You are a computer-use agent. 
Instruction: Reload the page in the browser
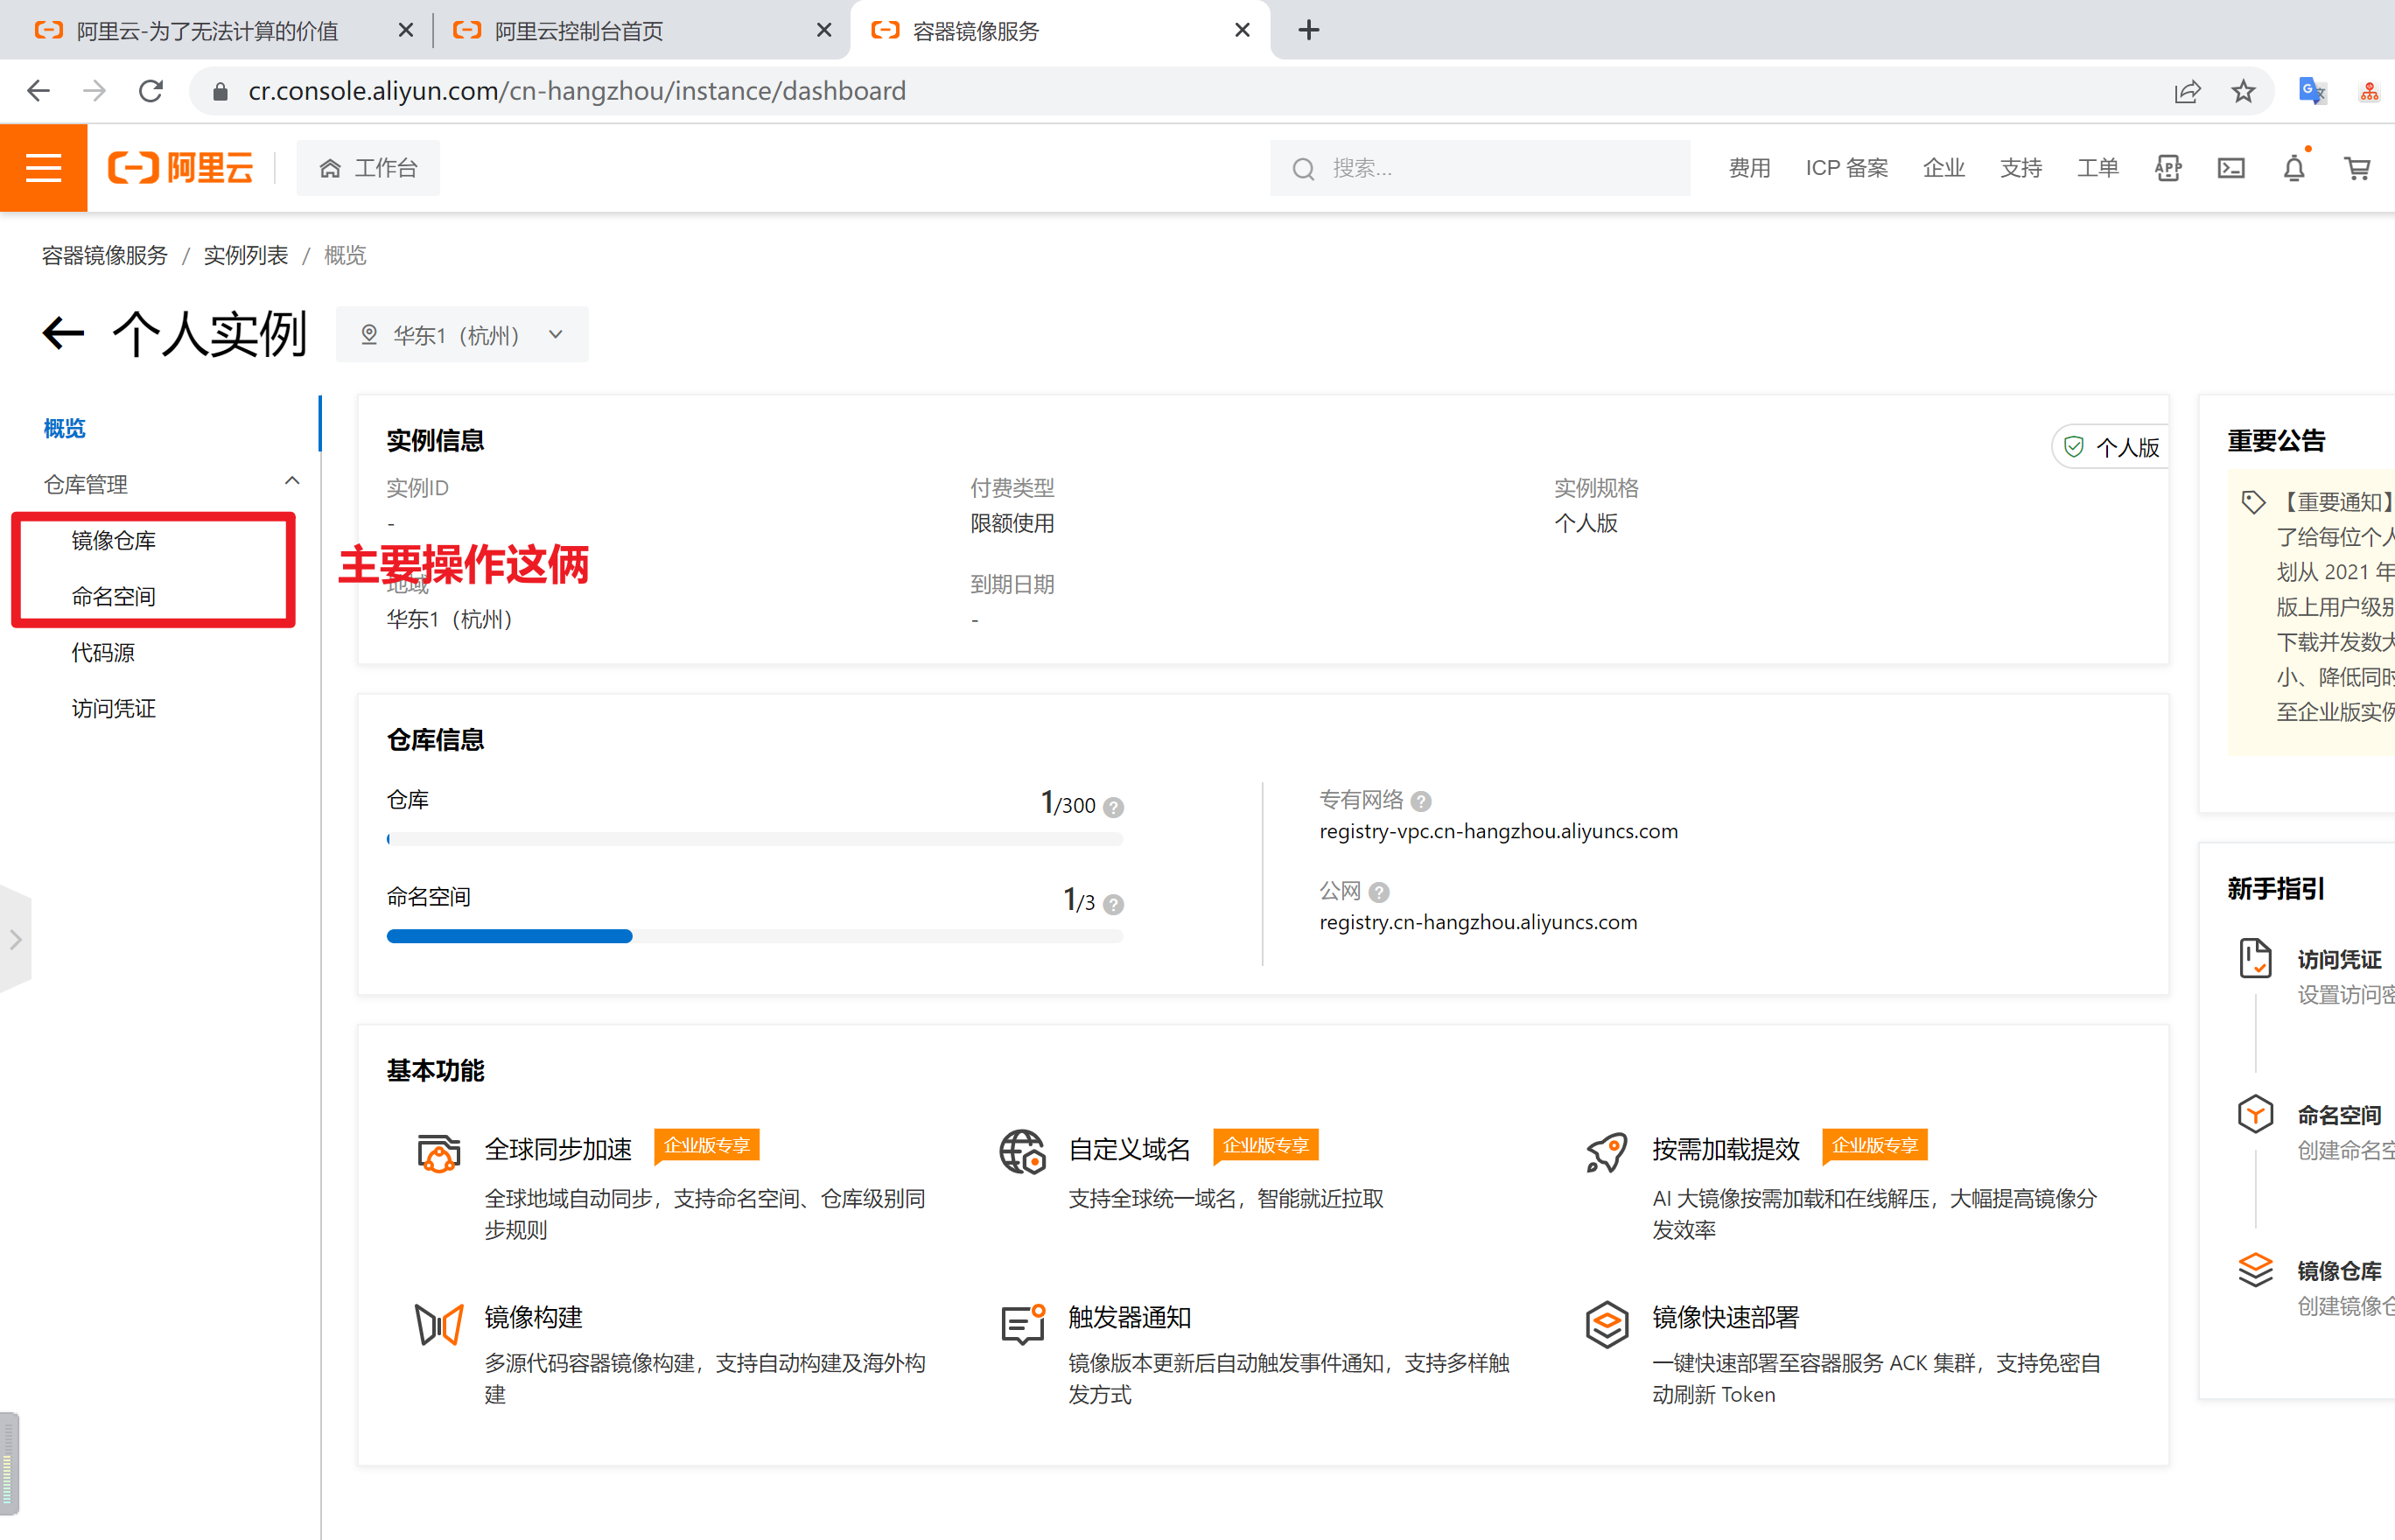click(151, 91)
